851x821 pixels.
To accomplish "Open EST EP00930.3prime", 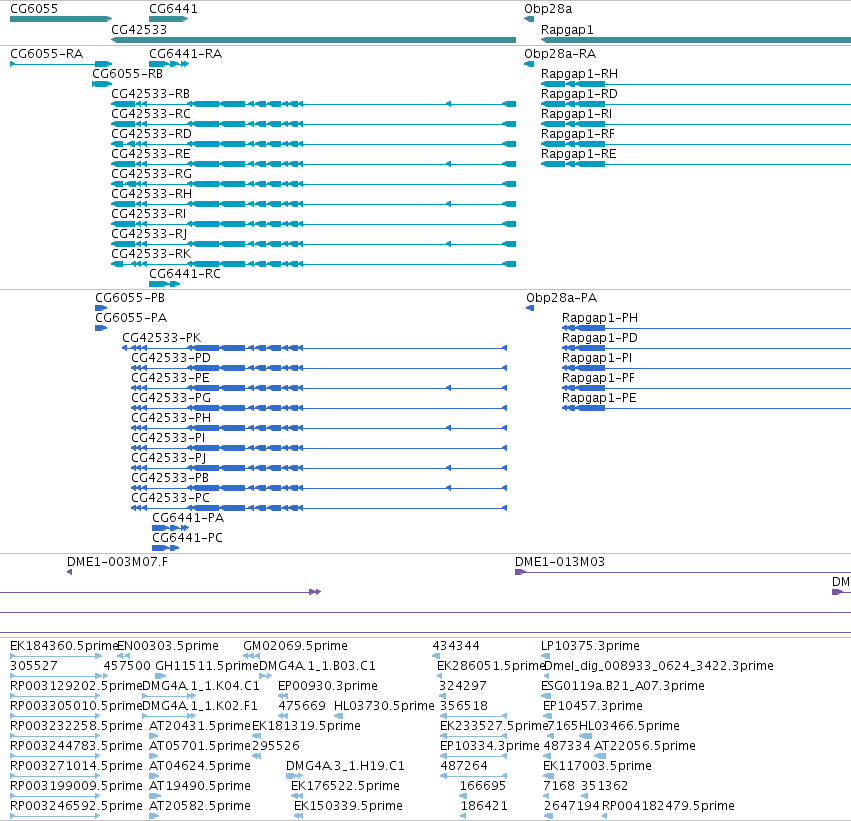I will pos(328,686).
